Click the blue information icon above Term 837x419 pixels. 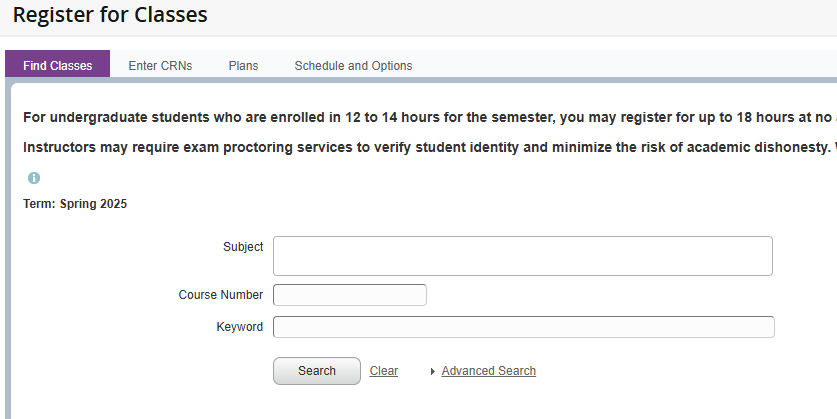tap(34, 178)
